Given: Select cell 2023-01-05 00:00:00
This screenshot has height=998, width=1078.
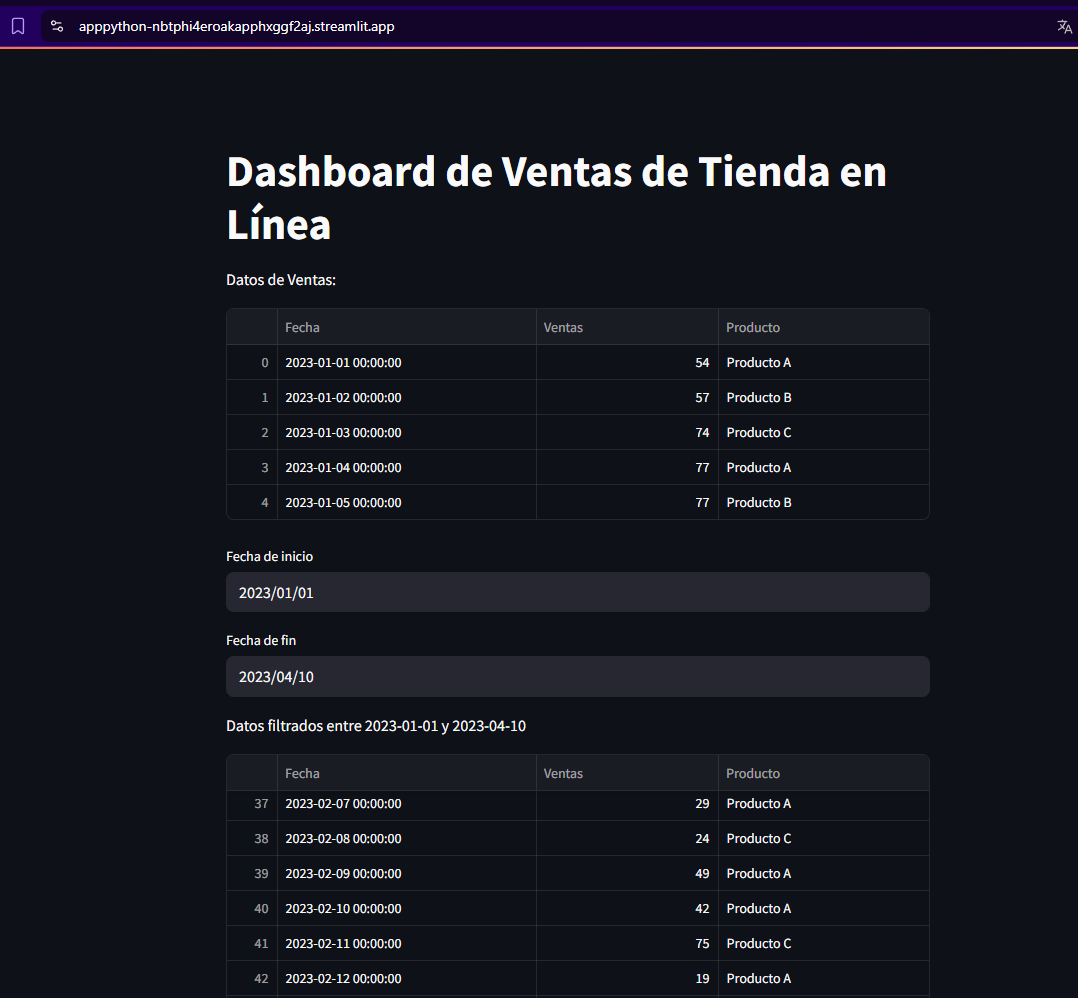Looking at the screenshot, I should pyautogui.click(x=406, y=502).
